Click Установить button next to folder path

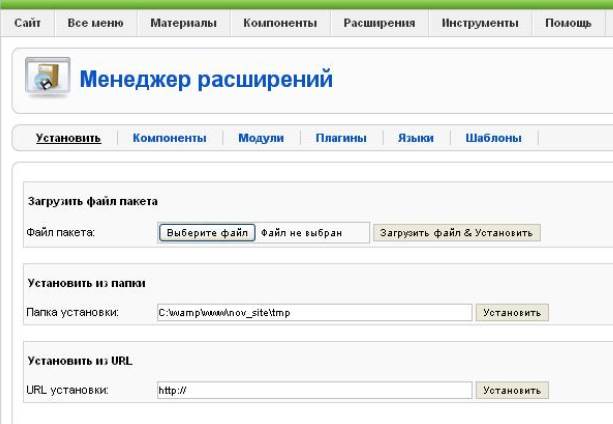512,313
